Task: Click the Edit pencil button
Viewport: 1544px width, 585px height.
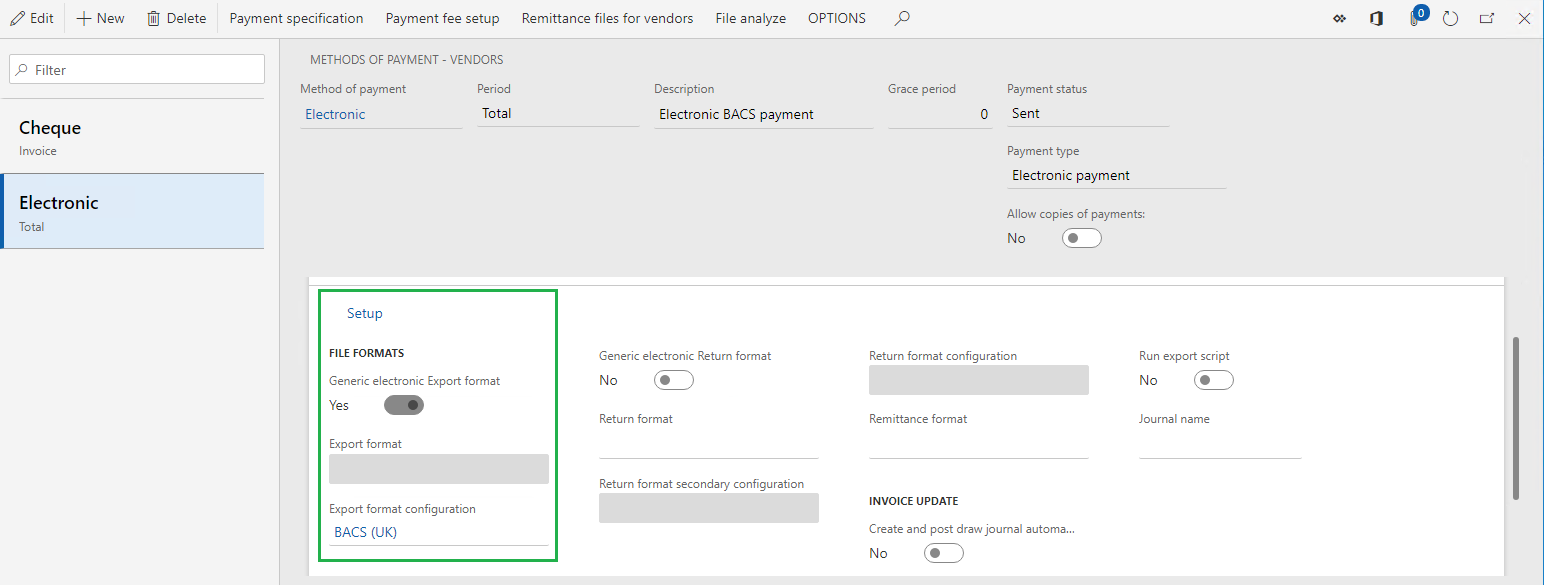Action: click(32, 18)
